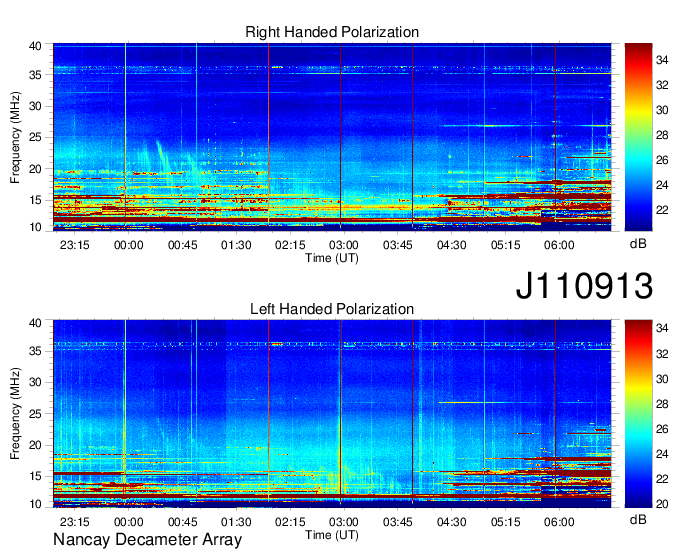Screen dimensions: 680x552
Task: Click the 30 dB value on Right Handed colorbar
Action: point(662,110)
